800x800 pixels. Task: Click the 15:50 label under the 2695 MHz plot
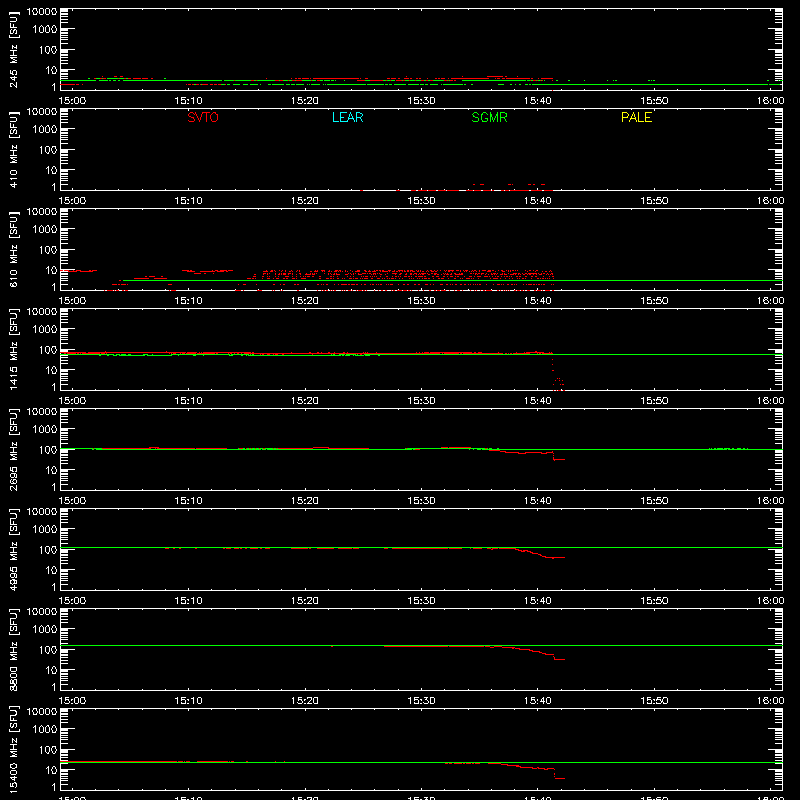tap(654, 501)
